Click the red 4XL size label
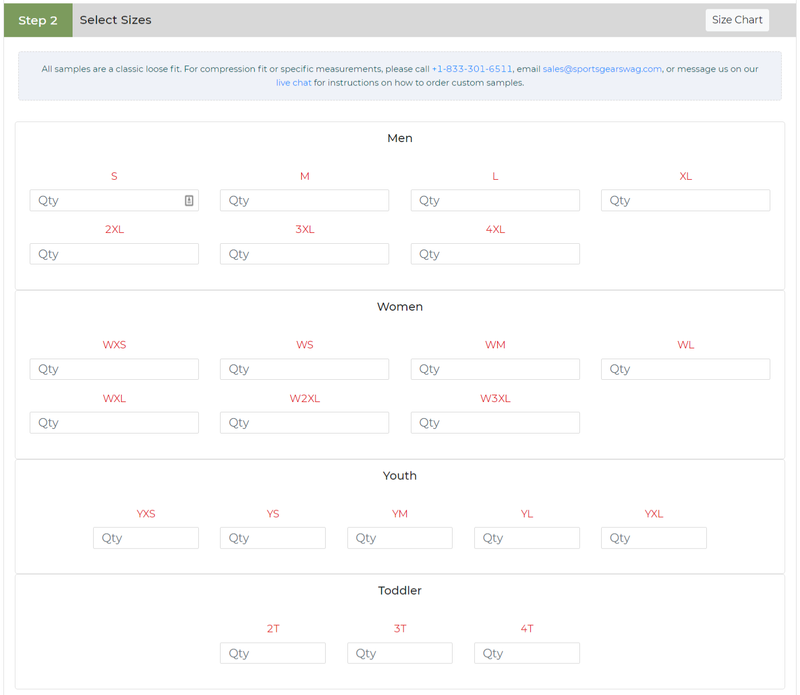The height and width of the screenshot is (695, 800). coord(495,230)
